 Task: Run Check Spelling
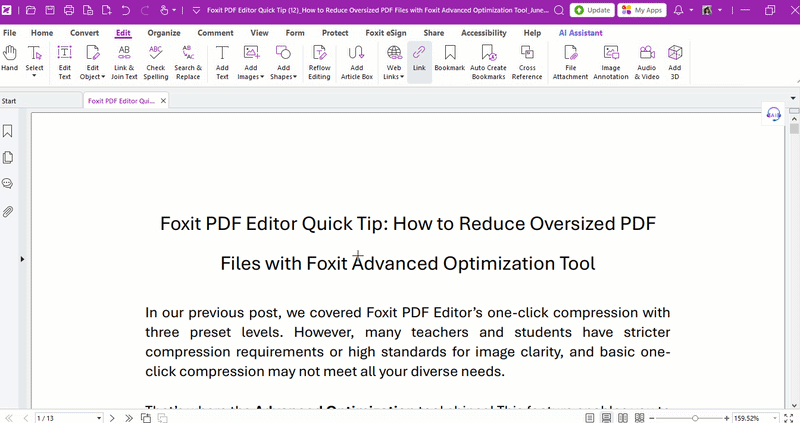[x=156, y=62]
